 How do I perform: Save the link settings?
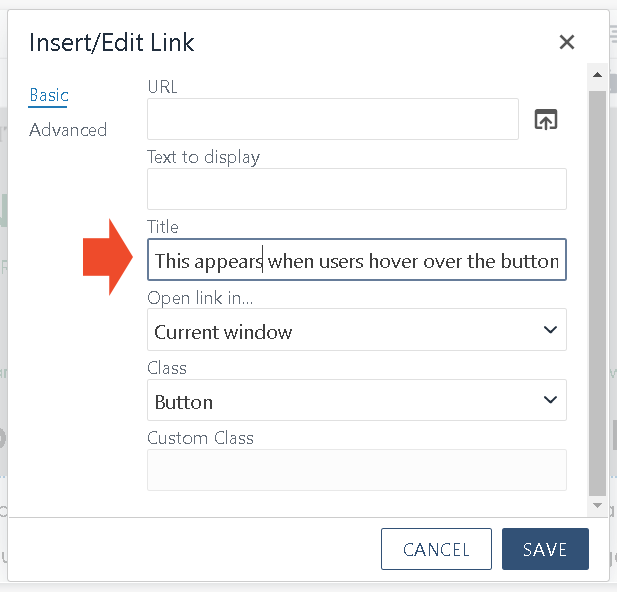(x=545, y=549)
